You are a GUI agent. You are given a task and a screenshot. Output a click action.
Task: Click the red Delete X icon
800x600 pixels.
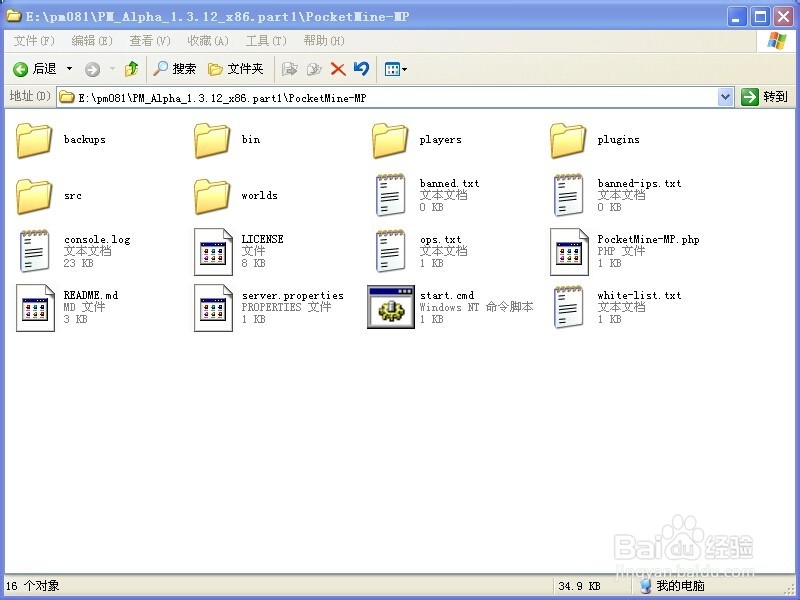(x=338, y=69)
